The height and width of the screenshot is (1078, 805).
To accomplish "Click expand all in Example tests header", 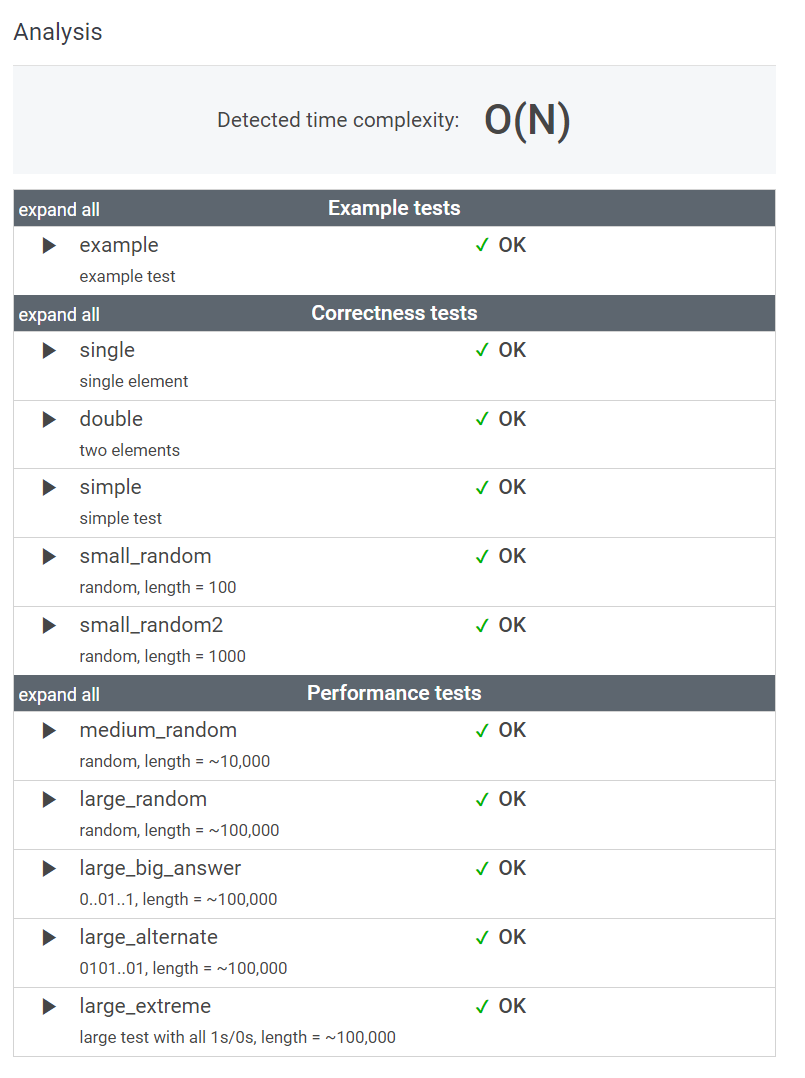I will click(x=59, y=210).
